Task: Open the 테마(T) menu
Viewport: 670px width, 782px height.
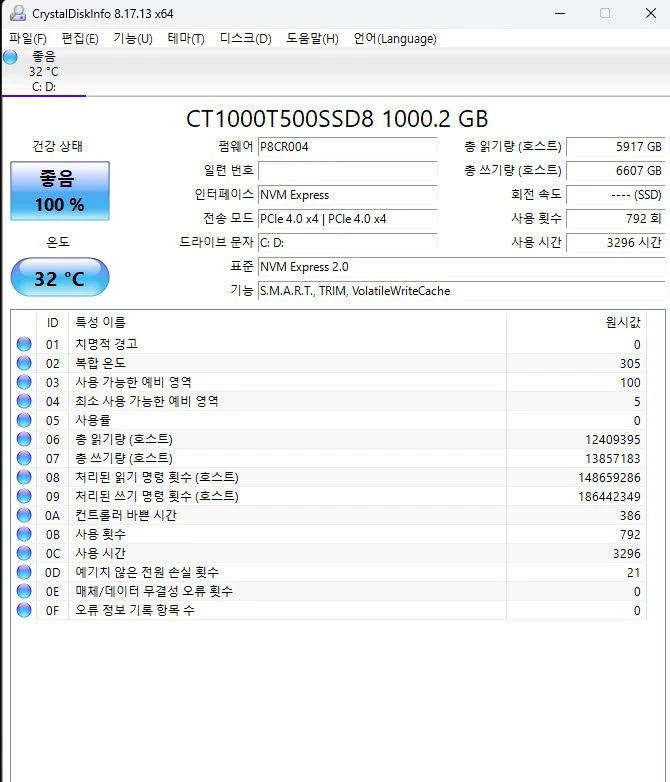Action: pos(186,38)
